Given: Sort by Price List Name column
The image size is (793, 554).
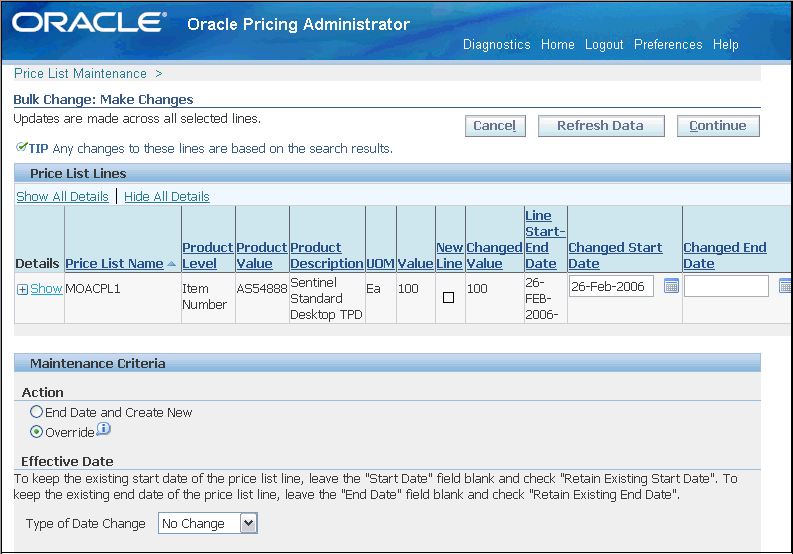Looking at the screenshot, I should (x=114, y=264).
